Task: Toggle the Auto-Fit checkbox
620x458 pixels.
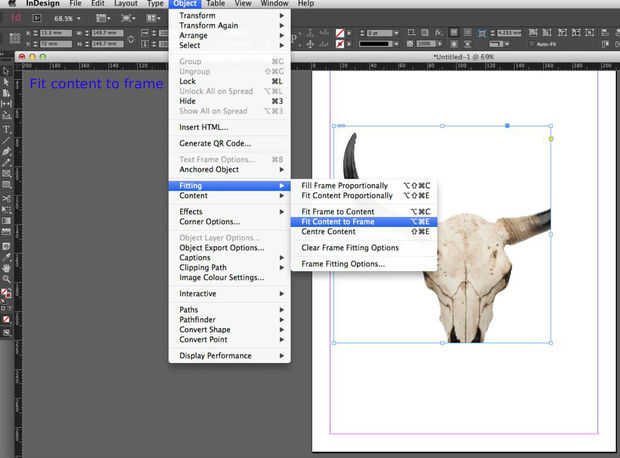Action: pyautogui.click(x=532, y=44)
